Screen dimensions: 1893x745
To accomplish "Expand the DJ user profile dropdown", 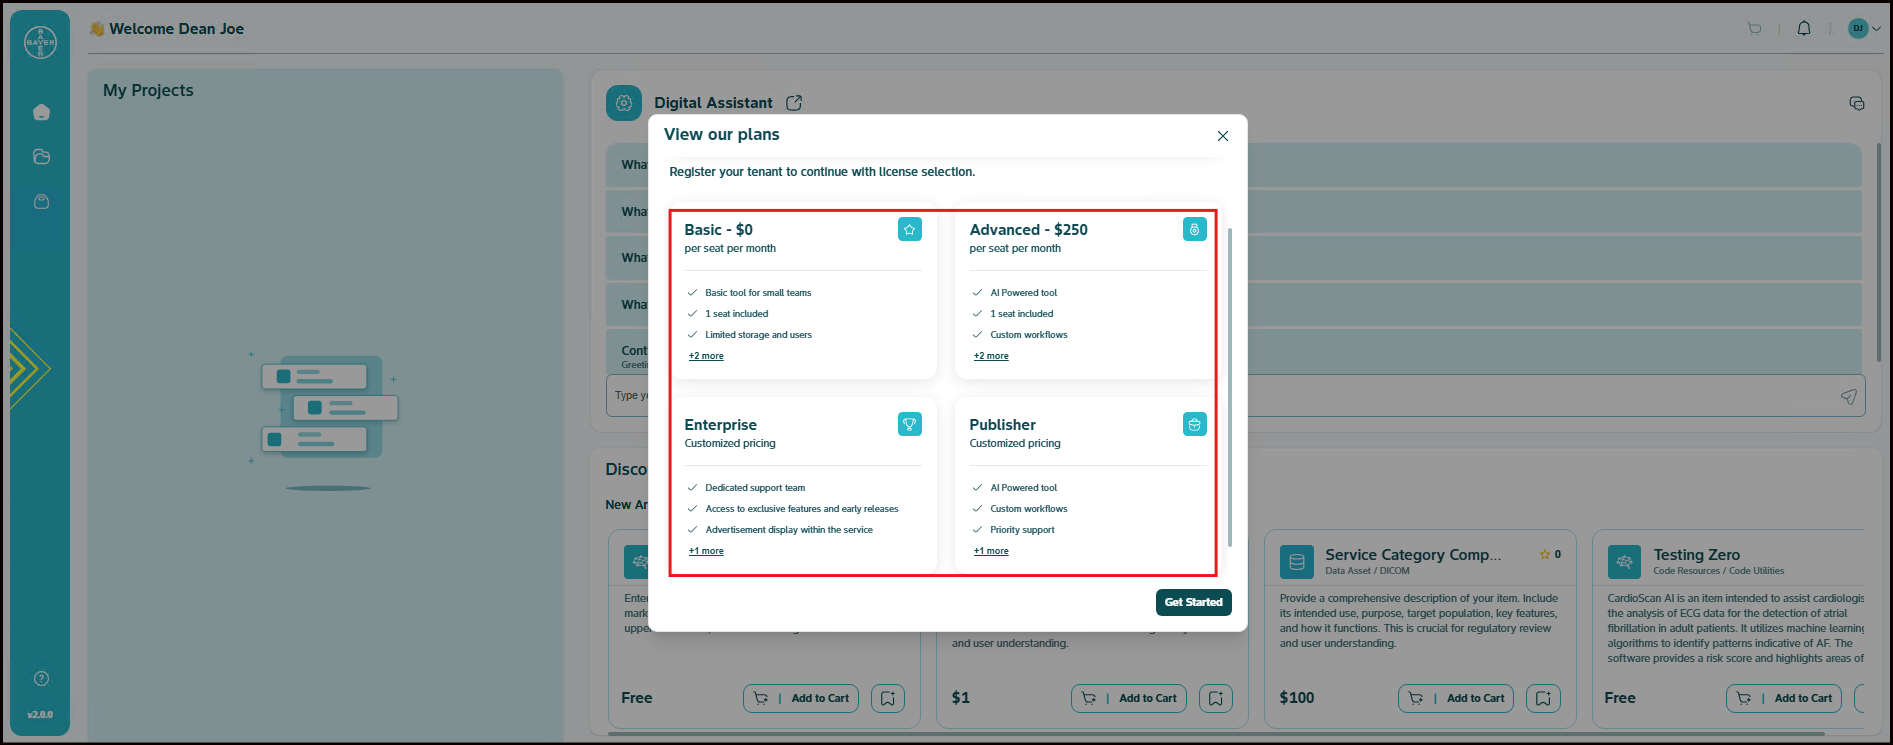I will [1865, 29].
